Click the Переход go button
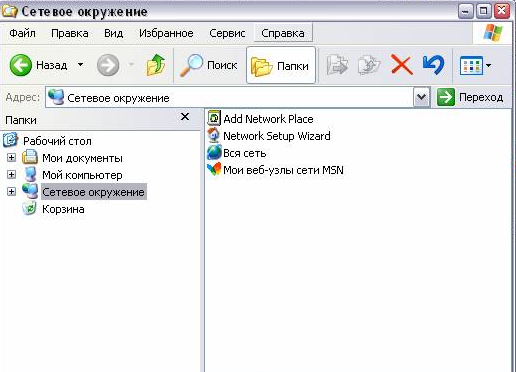Image resolution: width=516 pixels, height=372 pixels. tap(470, 97)
